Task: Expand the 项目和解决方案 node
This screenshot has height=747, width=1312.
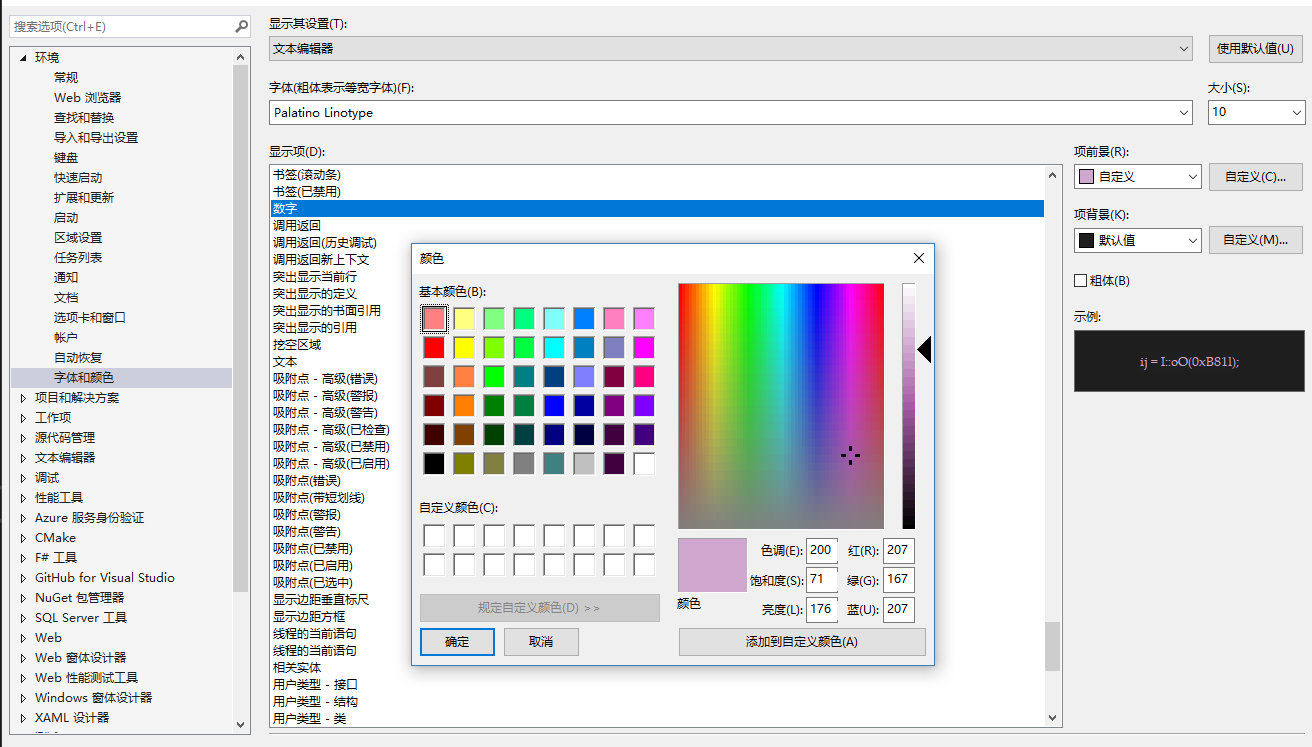Action: [24, 397]
